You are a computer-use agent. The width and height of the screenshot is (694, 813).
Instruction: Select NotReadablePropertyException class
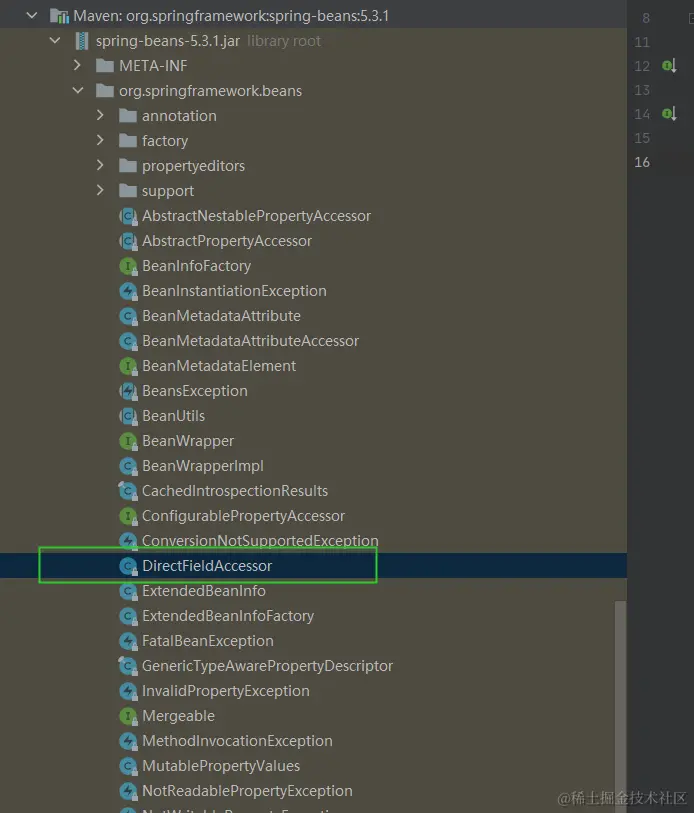tap(247, 791)
